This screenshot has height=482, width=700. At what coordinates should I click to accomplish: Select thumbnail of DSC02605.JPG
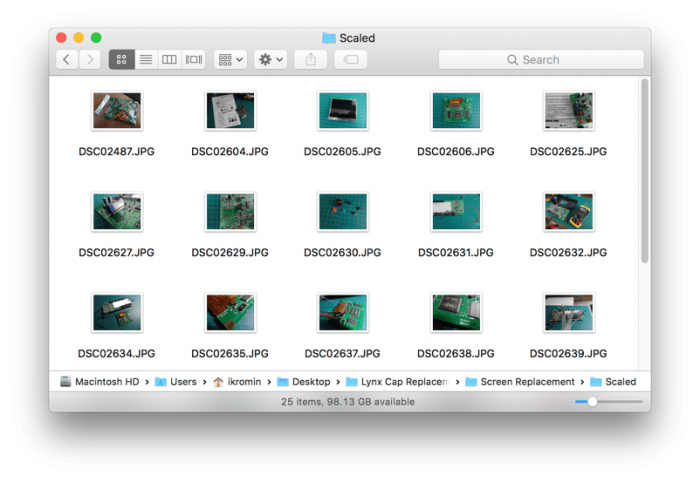tap(343, 111)
